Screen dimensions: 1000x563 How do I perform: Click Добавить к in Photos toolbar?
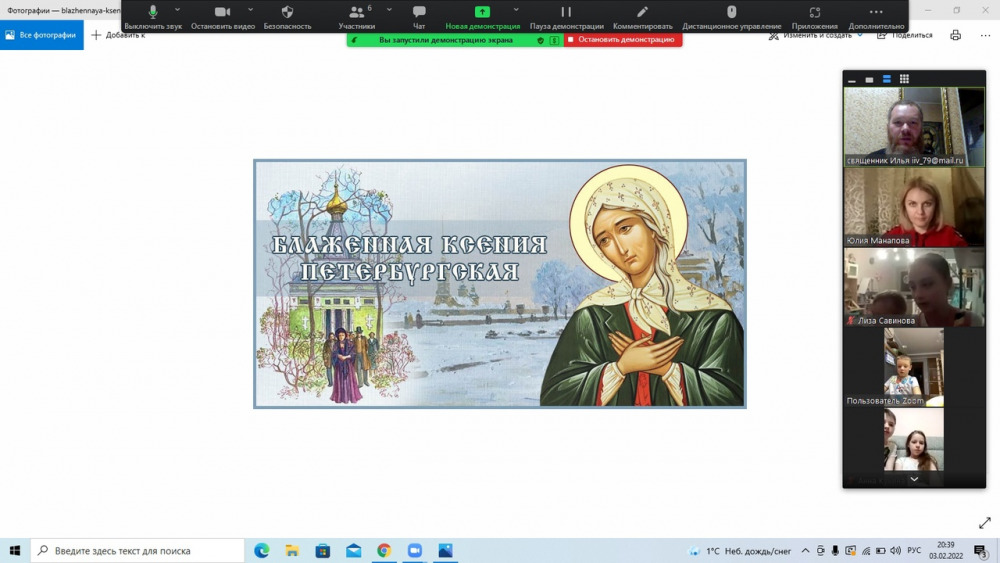(119, 35)
